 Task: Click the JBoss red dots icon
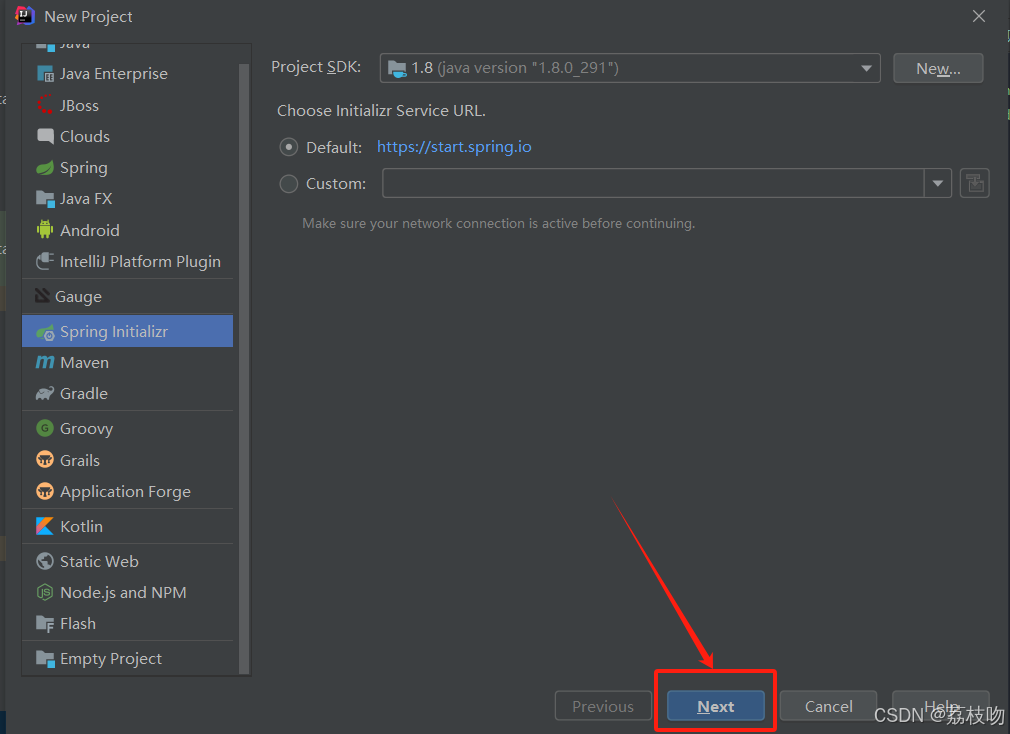coord(45,105)
